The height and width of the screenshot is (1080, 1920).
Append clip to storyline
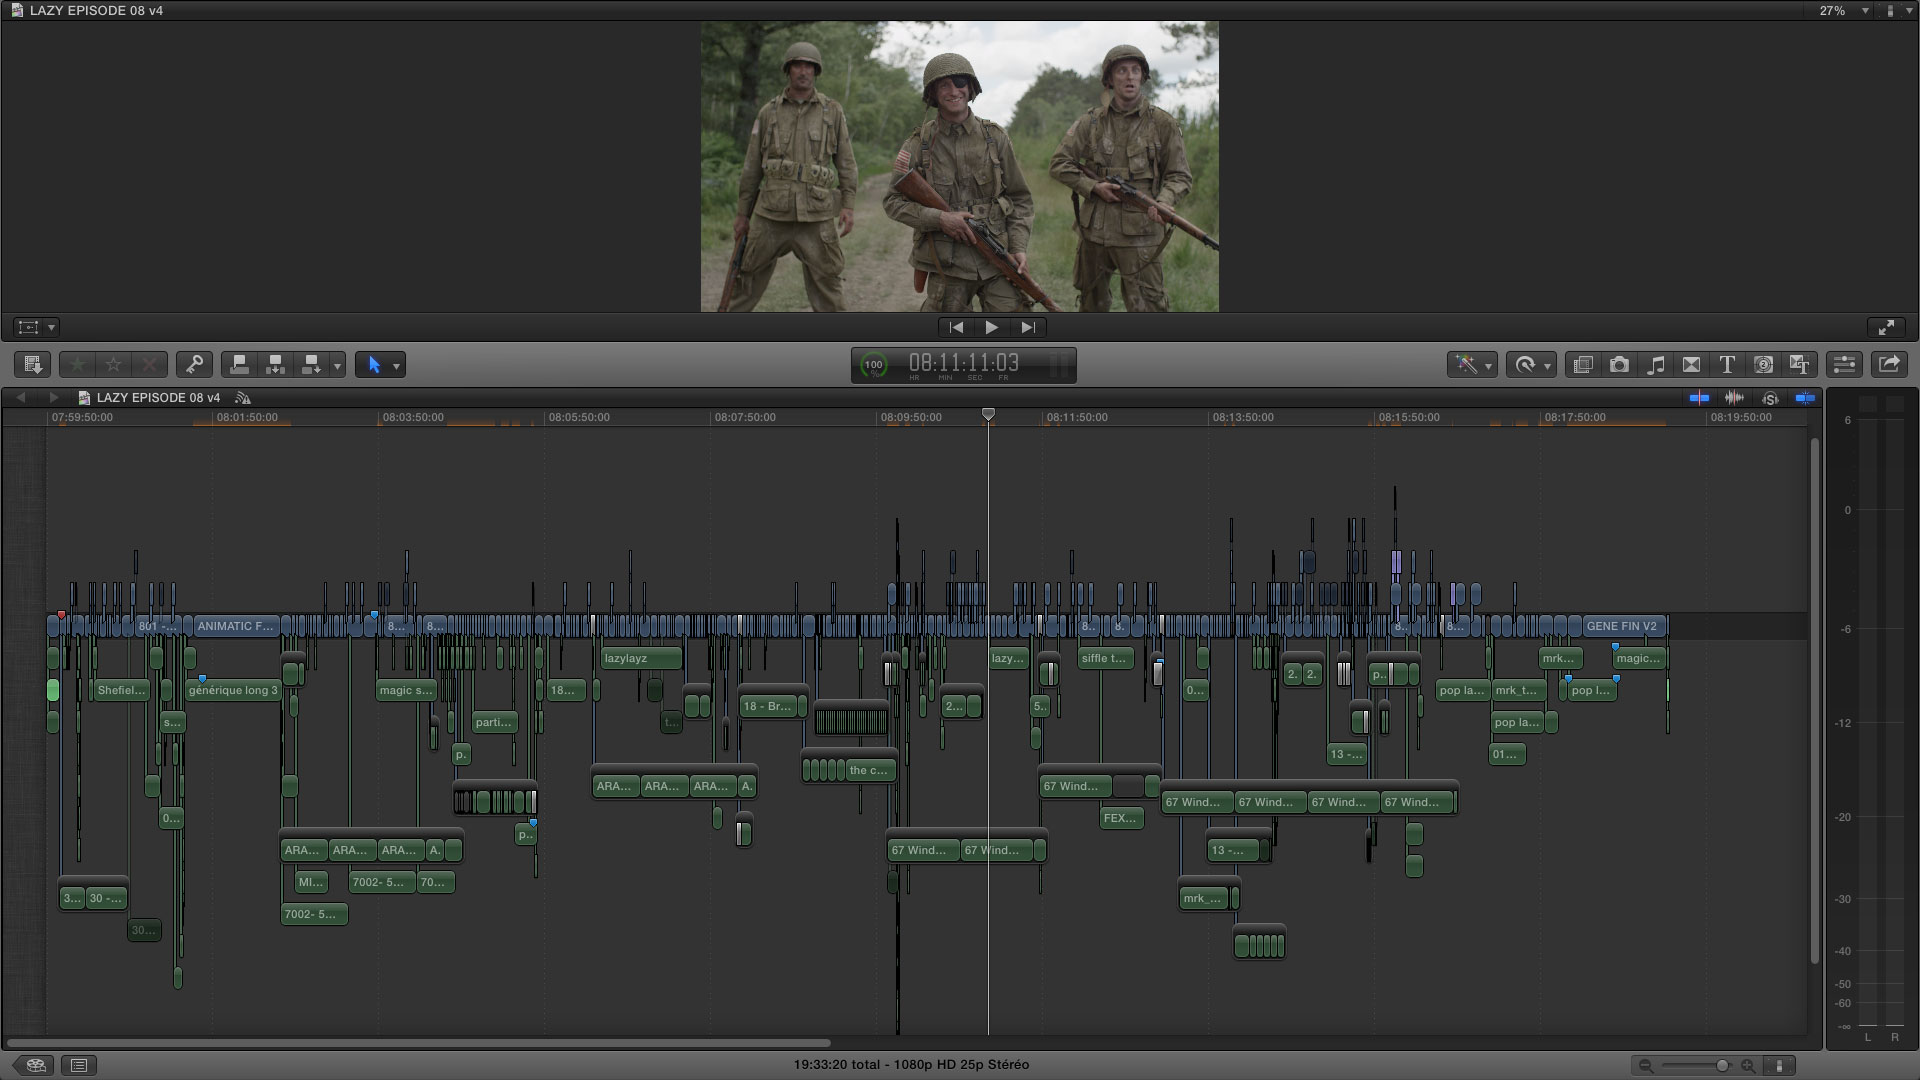point(311,365)
